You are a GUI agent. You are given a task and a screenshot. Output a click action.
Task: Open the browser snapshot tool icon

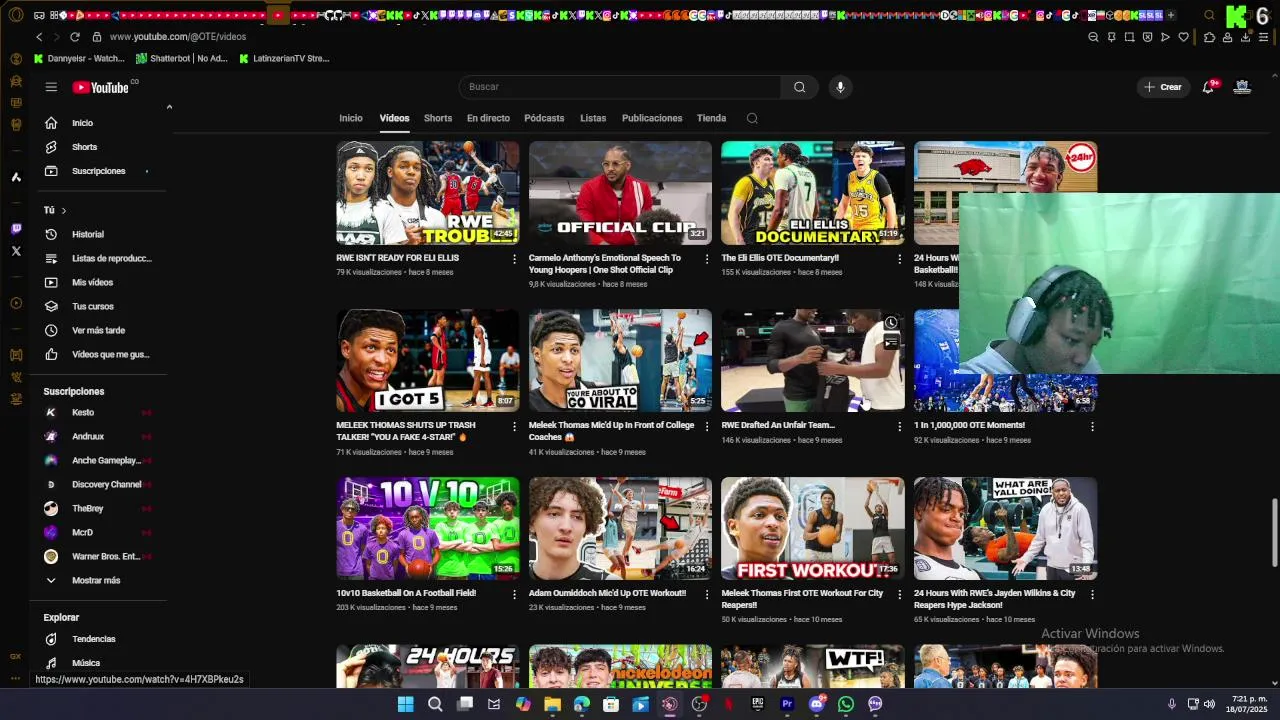tap(1129, 37)
